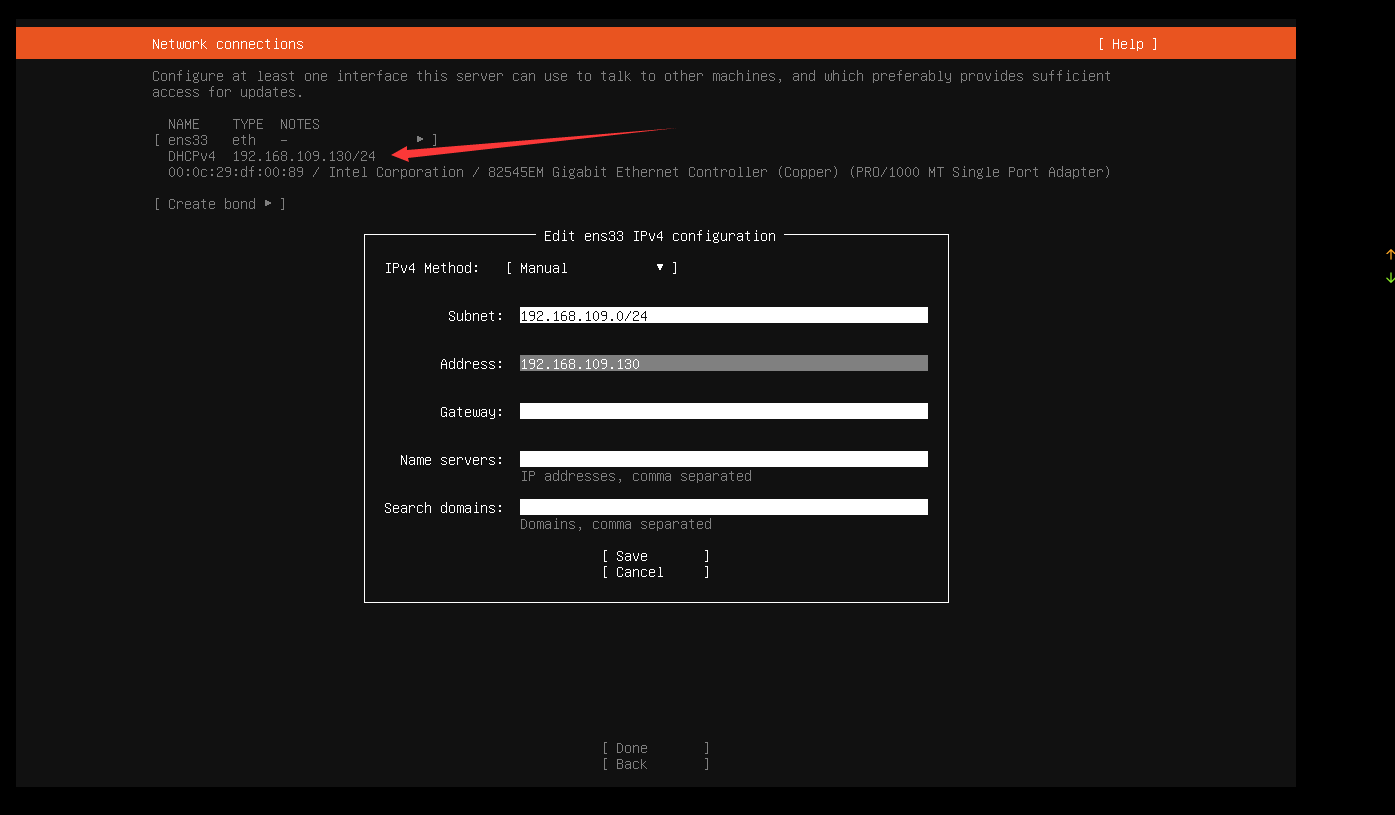Click Done at the bottom
The height and width of the screenshot is (815, 1395).
(x=656, y=748)
